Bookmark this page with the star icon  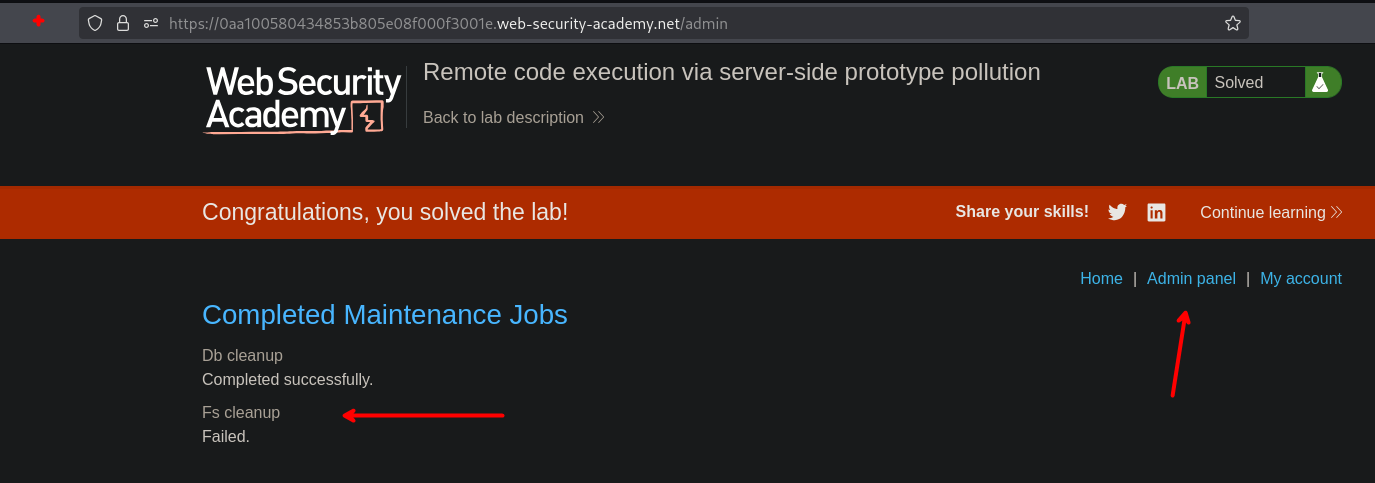coord(1233,22)
